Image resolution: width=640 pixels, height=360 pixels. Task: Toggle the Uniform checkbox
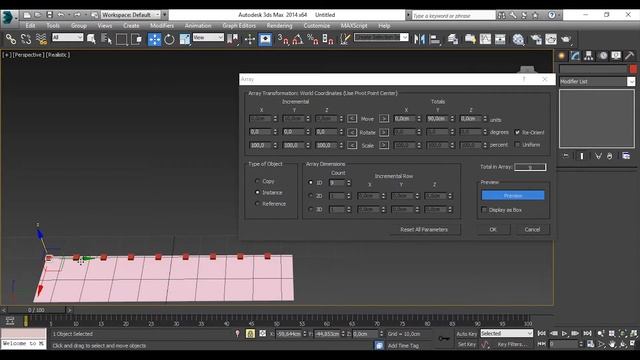point(517,144)
